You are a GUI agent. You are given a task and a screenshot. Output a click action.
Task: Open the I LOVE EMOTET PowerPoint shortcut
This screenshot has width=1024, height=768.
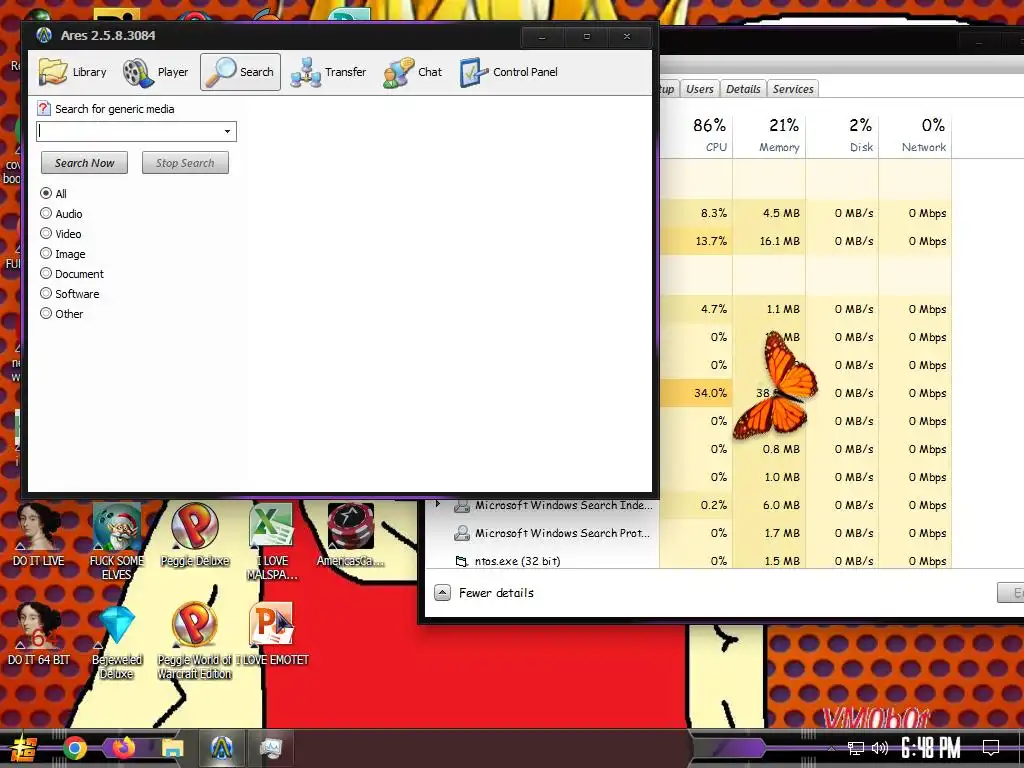[x=272, y=633]
